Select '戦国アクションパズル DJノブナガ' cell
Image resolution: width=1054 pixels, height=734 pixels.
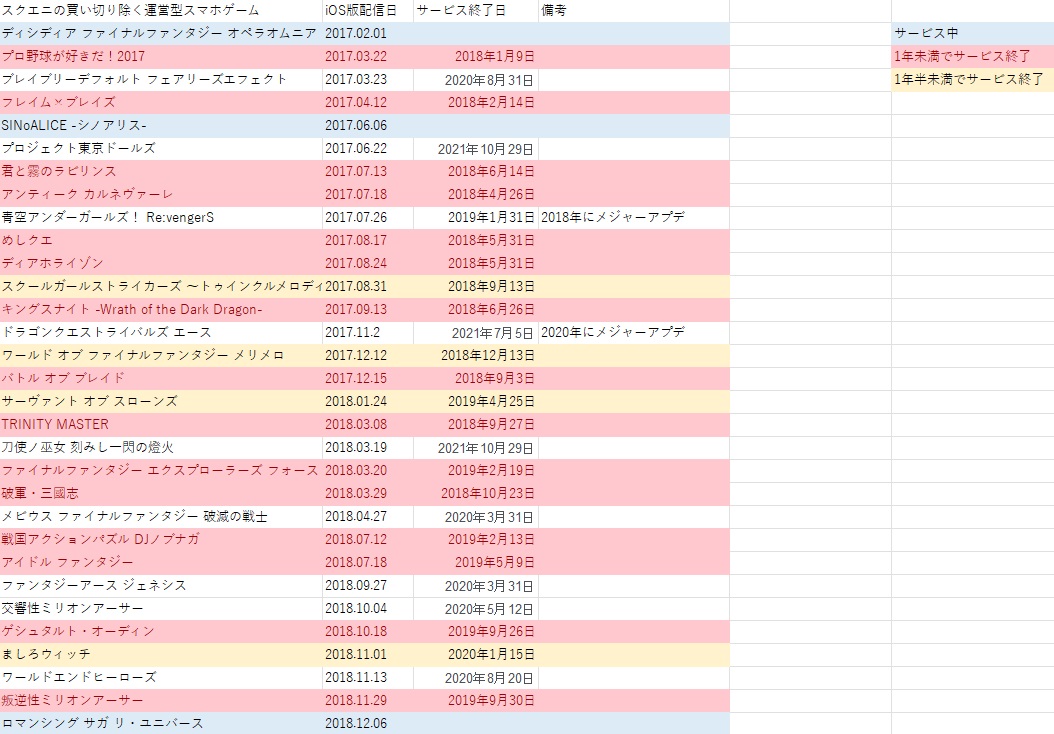click(161, 539)
